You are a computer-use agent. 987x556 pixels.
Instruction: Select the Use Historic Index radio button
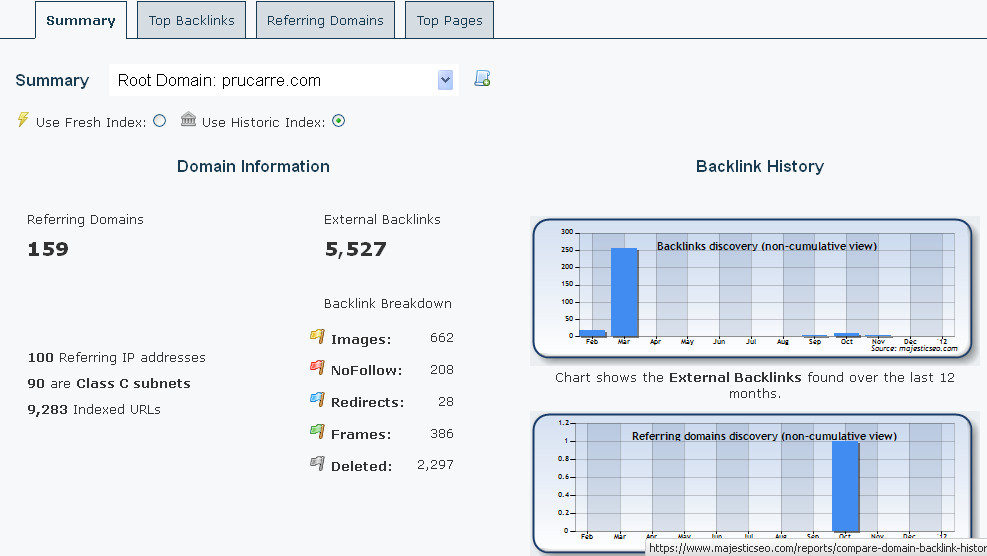[338, 122]
